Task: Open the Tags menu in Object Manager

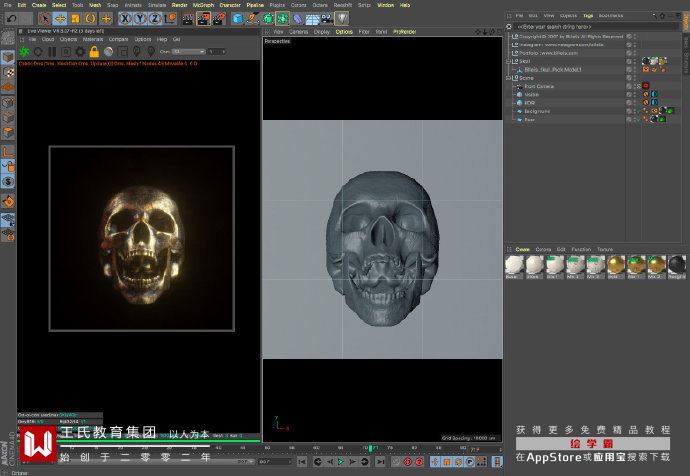Action: click(x=588, y=16)
